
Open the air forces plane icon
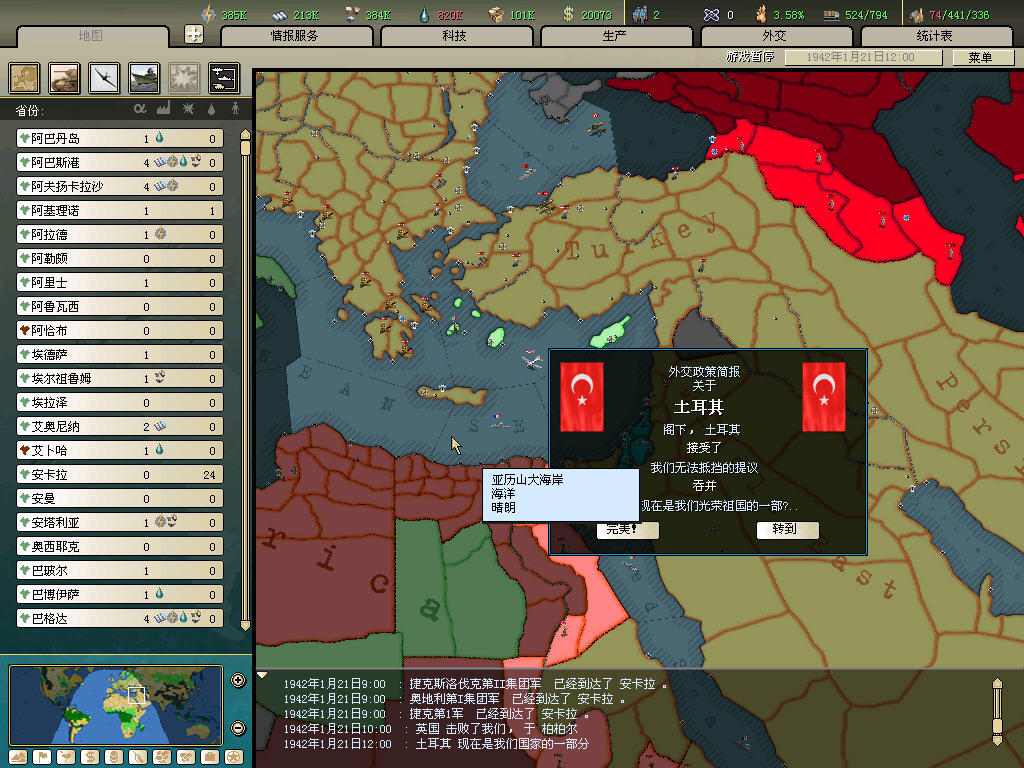tap(104, 78)
